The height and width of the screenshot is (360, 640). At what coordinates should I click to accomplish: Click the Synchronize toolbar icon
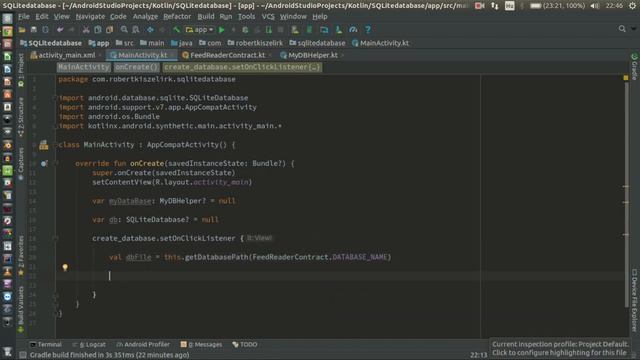(x=45, y=30)
